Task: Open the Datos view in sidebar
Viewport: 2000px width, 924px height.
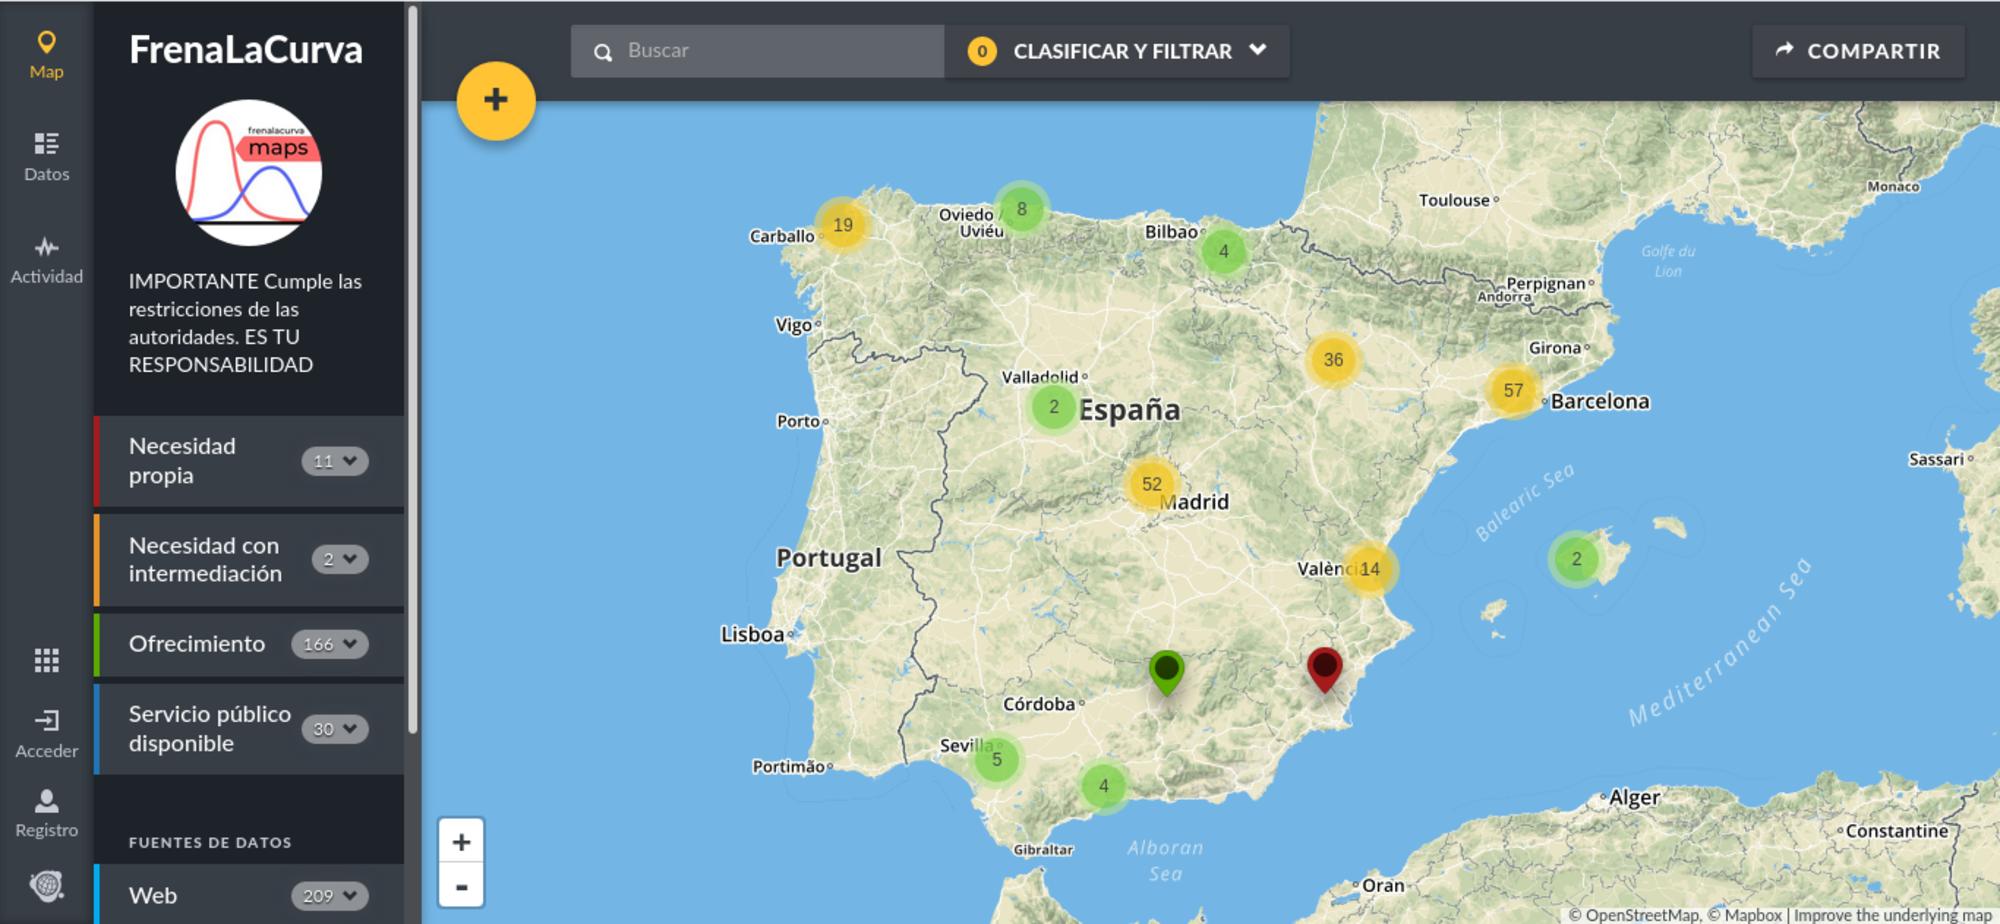Action: point(47,156)
